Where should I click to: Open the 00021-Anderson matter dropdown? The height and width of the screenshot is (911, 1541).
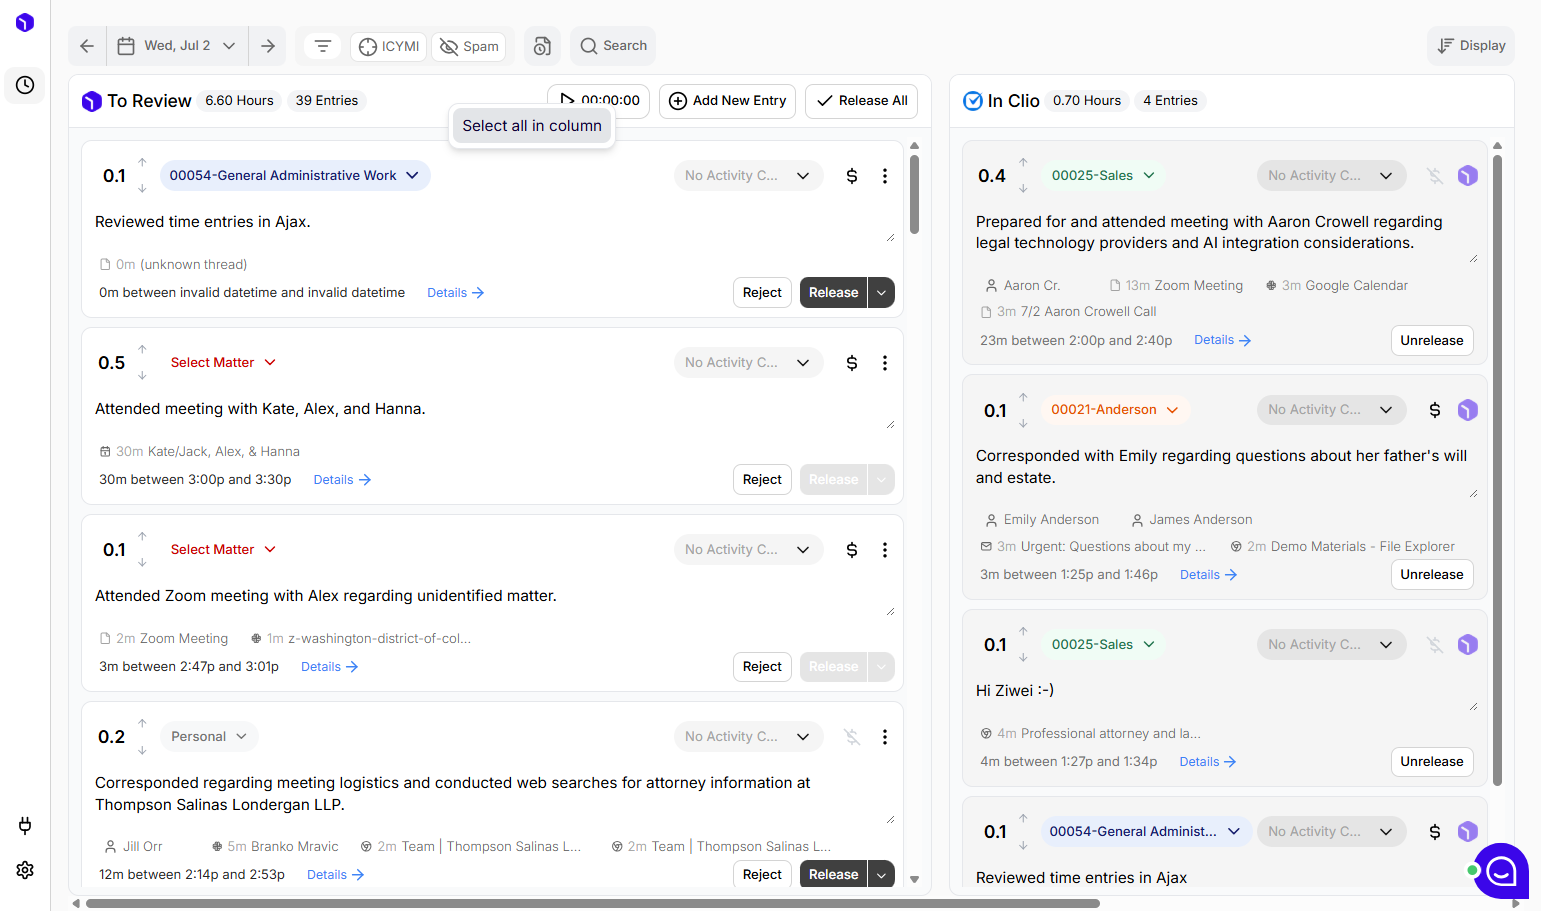tap(1115, 410)
